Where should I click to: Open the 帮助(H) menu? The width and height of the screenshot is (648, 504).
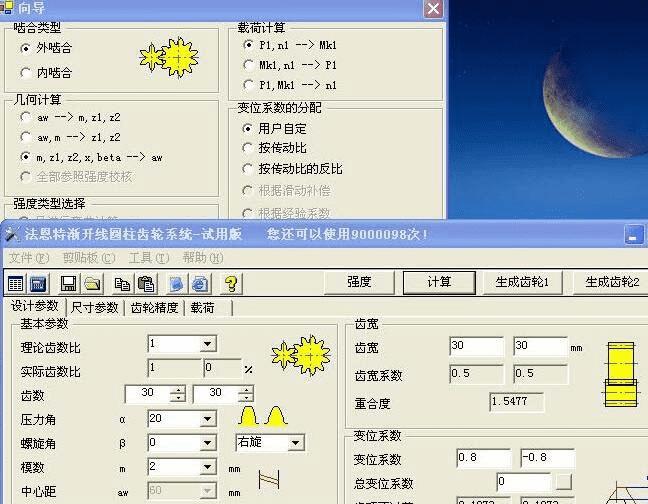(202, 258)
